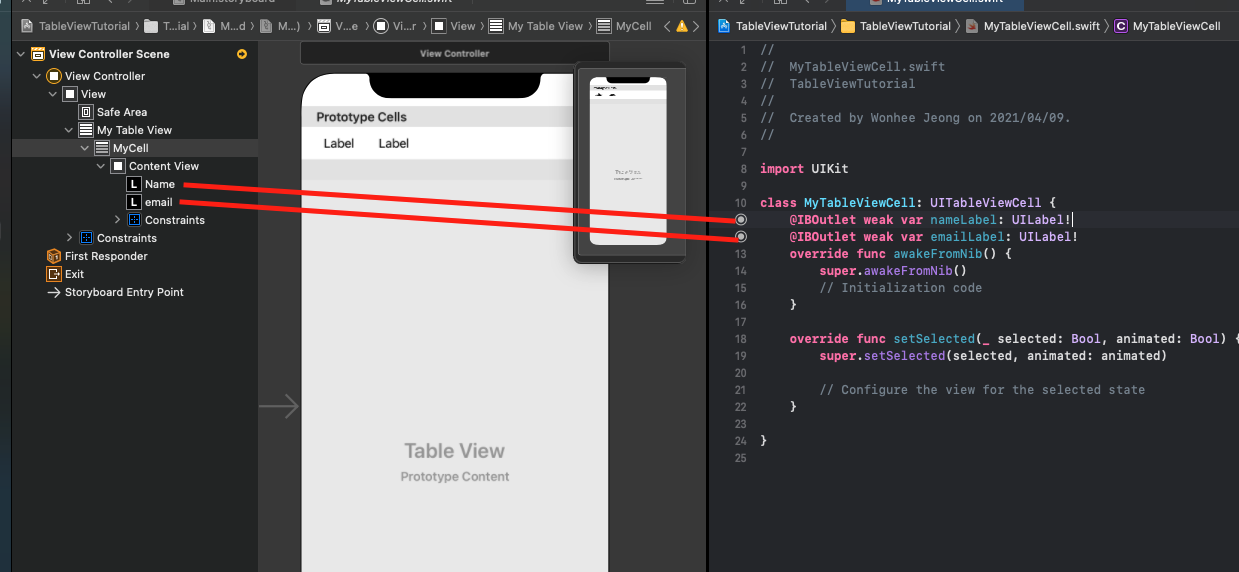Screen dimensions: 1239x572
Task: Select View Controller row in outline
Action: 135,76
